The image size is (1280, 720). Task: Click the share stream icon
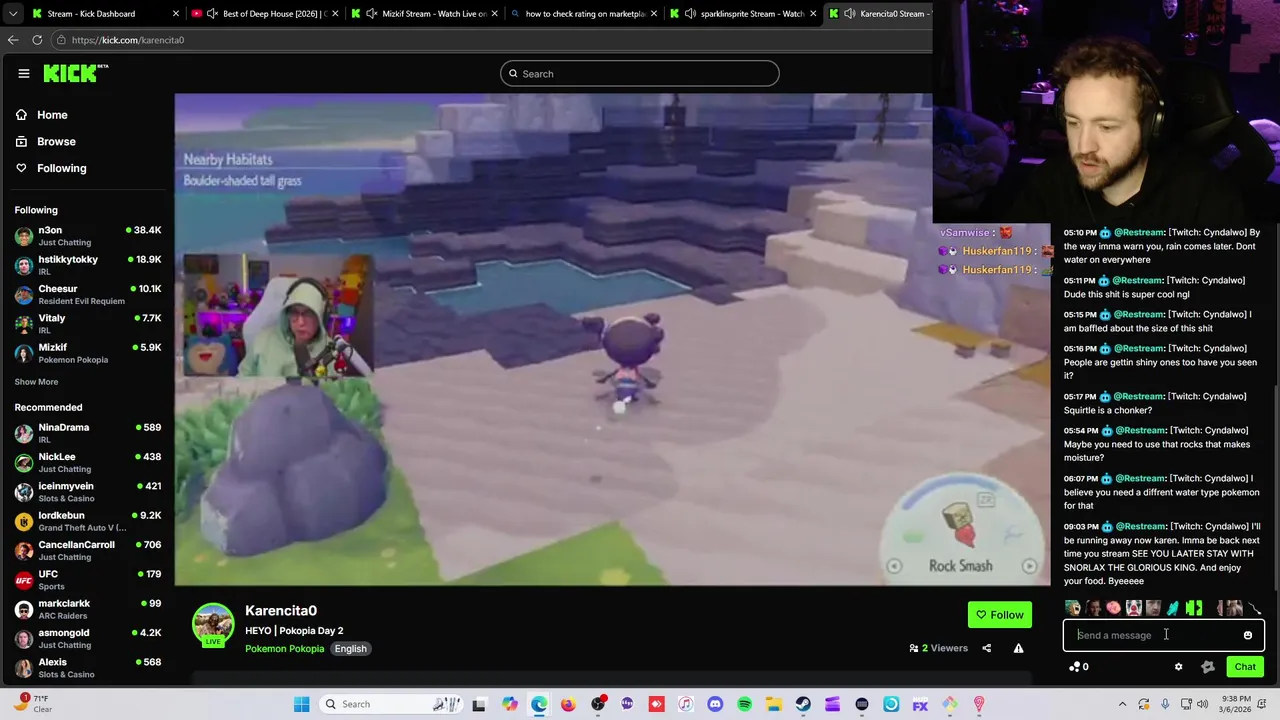(x=986, y=648)
